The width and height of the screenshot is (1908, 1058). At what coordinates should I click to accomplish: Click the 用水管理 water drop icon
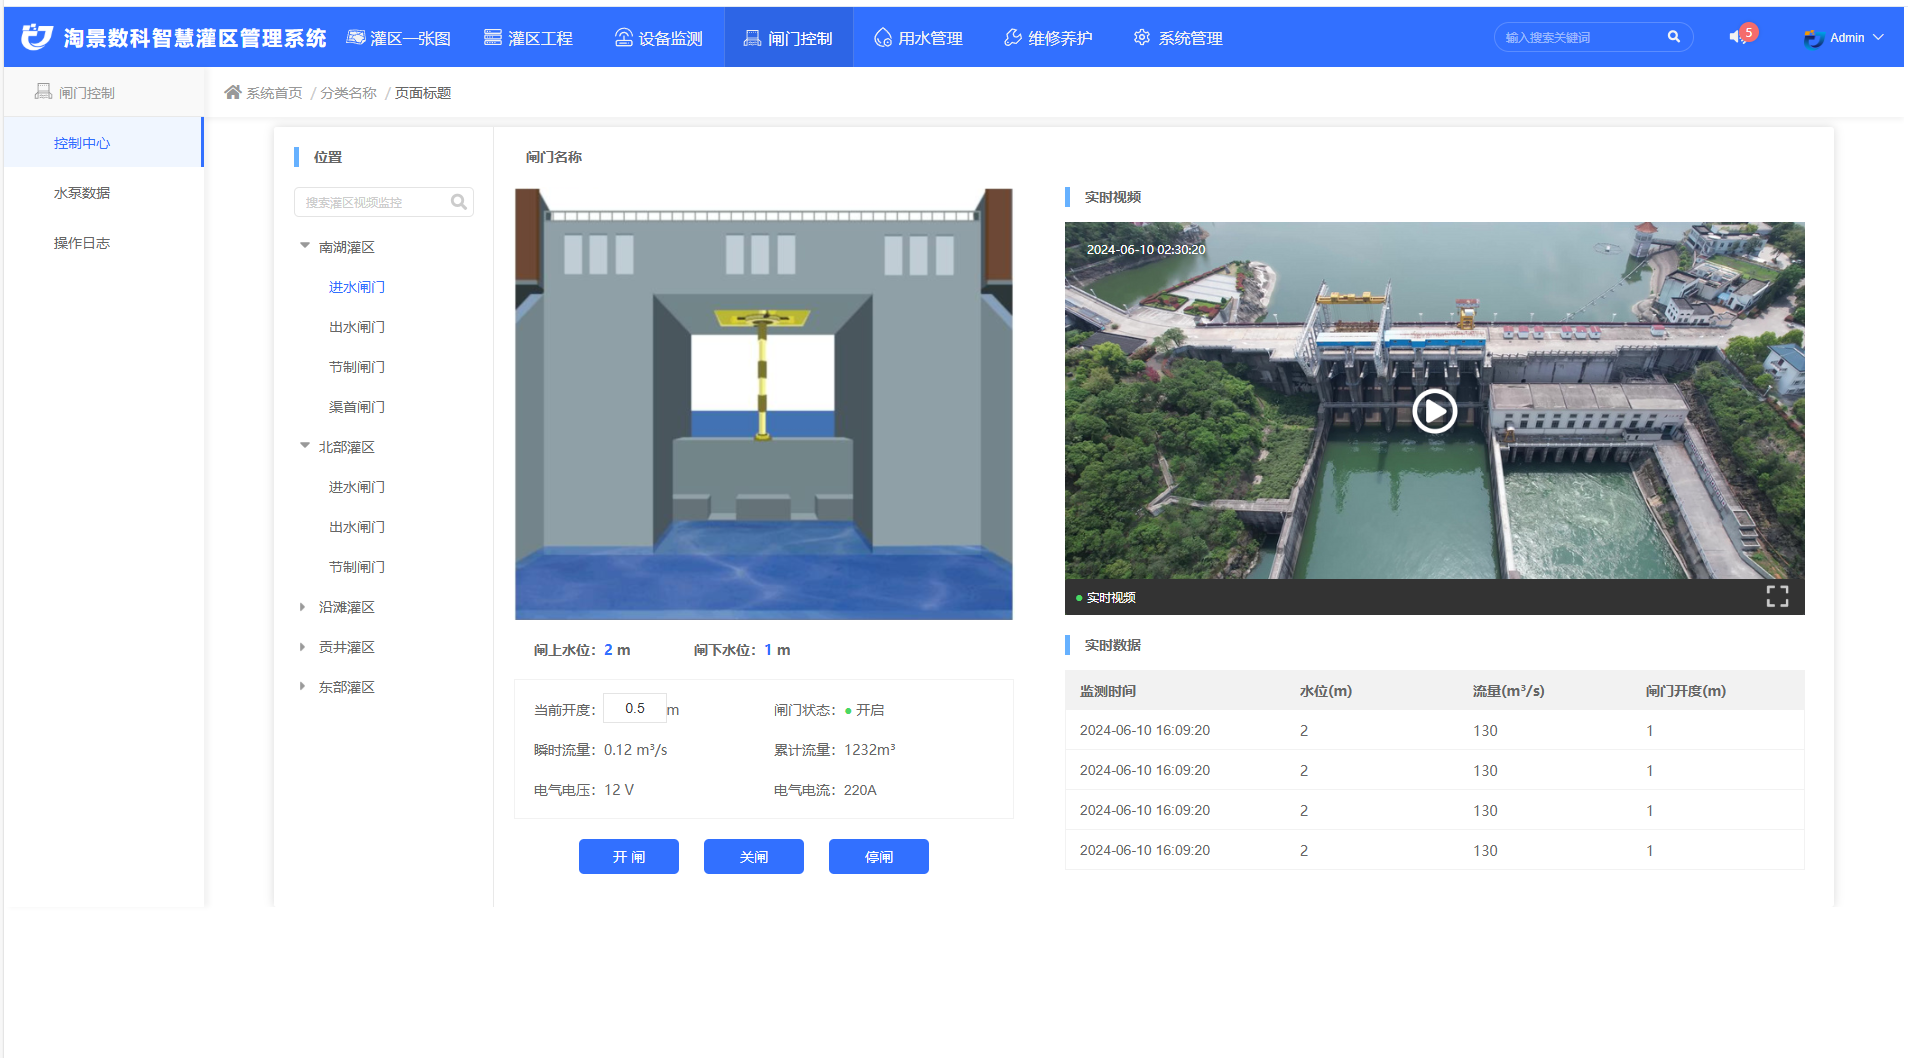click(x=883, y=37)
